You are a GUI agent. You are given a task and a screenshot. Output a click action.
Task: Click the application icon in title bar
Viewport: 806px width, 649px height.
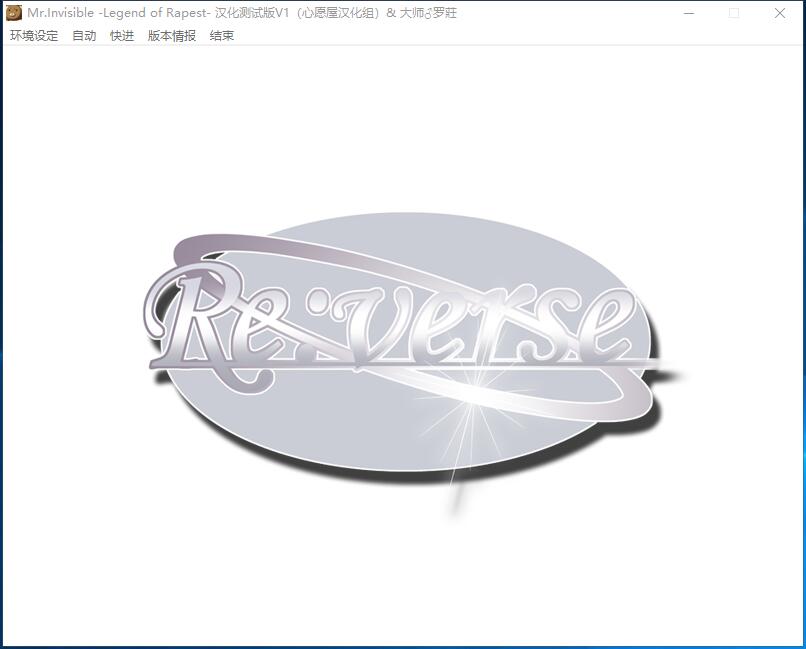[x=14, y=13]
